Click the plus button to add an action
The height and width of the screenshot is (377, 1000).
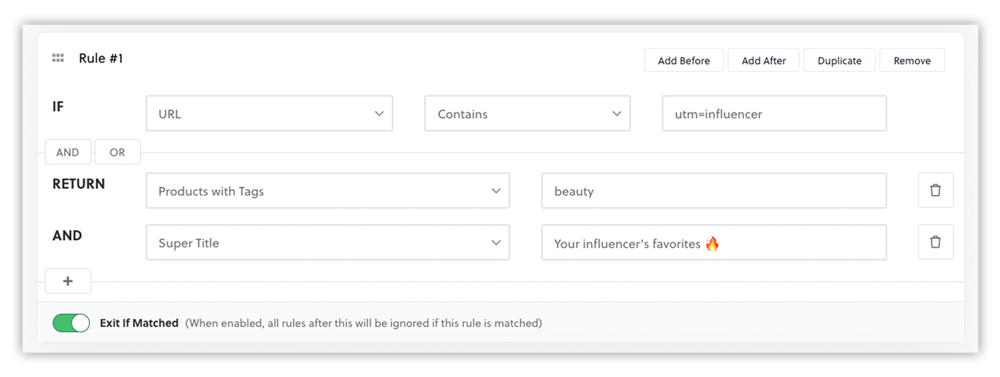coord(68,281)
